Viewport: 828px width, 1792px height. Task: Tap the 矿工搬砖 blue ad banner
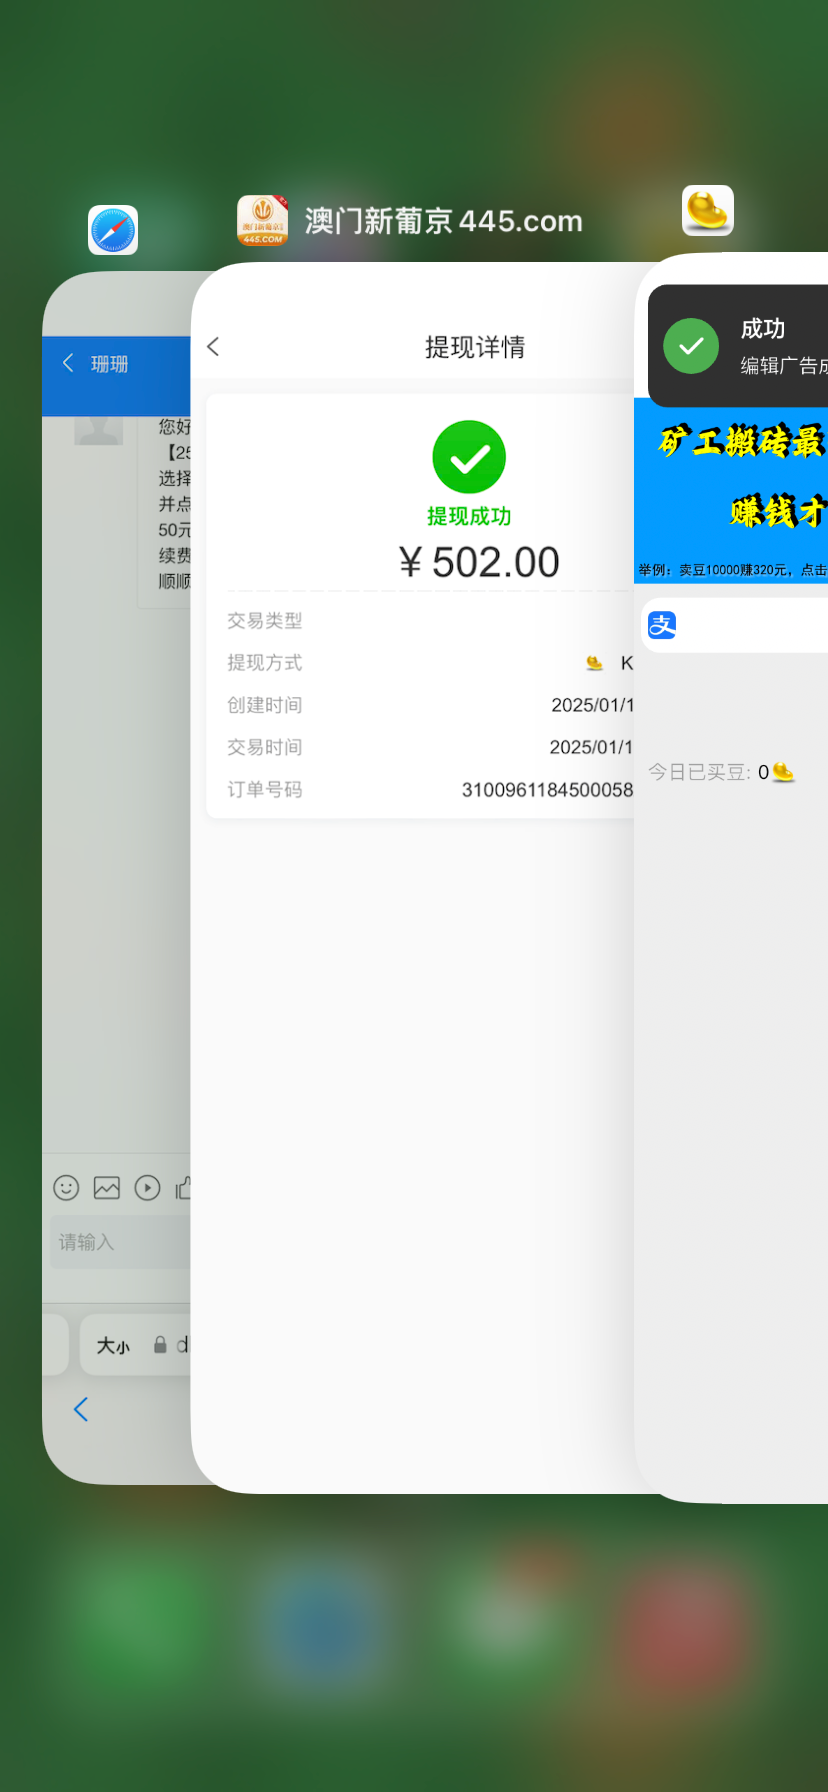(x=731, y=490)
